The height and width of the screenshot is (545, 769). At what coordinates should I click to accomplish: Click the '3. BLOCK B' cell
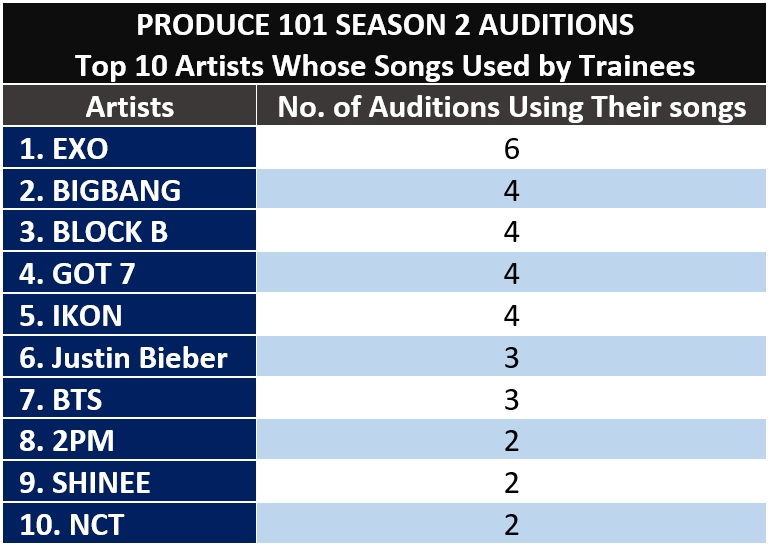click(x=129, y=231)
